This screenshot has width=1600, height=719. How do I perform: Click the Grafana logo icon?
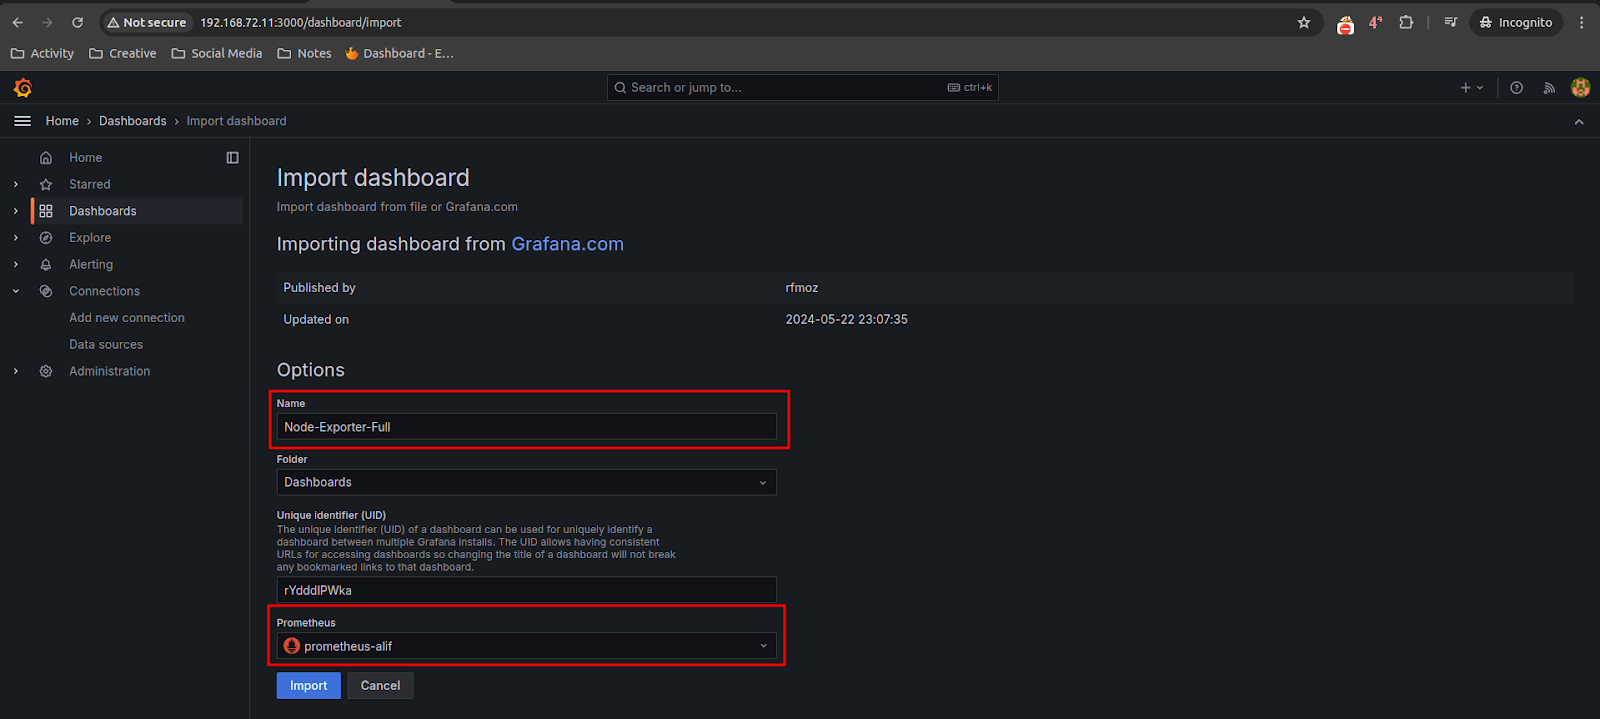click(23, 88)
